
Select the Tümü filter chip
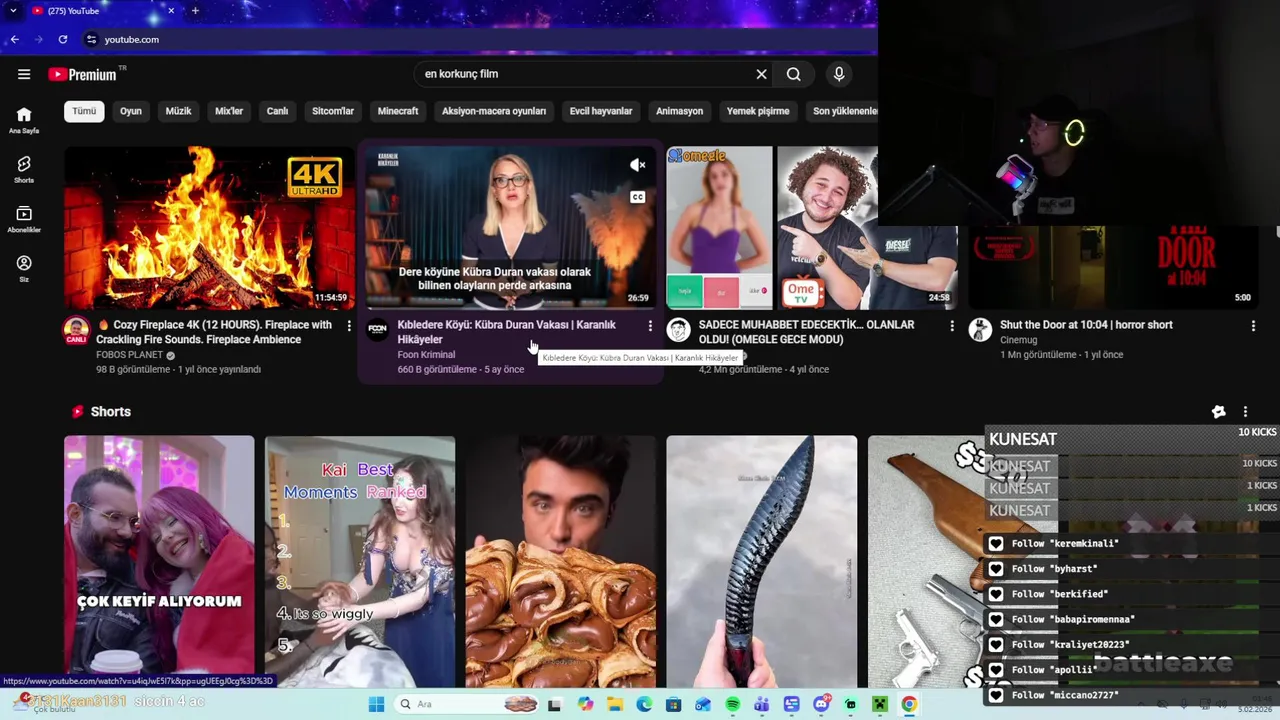pyautogui.click(x=84, y=111)
